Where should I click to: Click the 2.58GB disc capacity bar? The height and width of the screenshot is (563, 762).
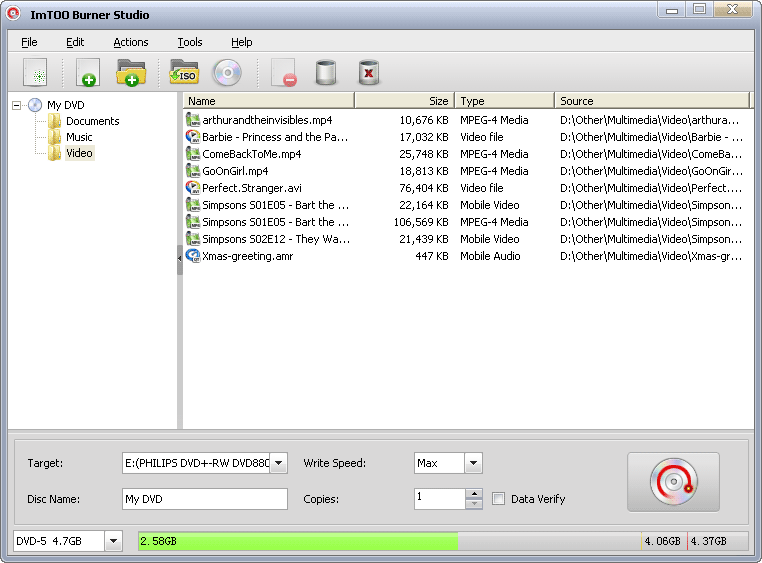(298, 541)
